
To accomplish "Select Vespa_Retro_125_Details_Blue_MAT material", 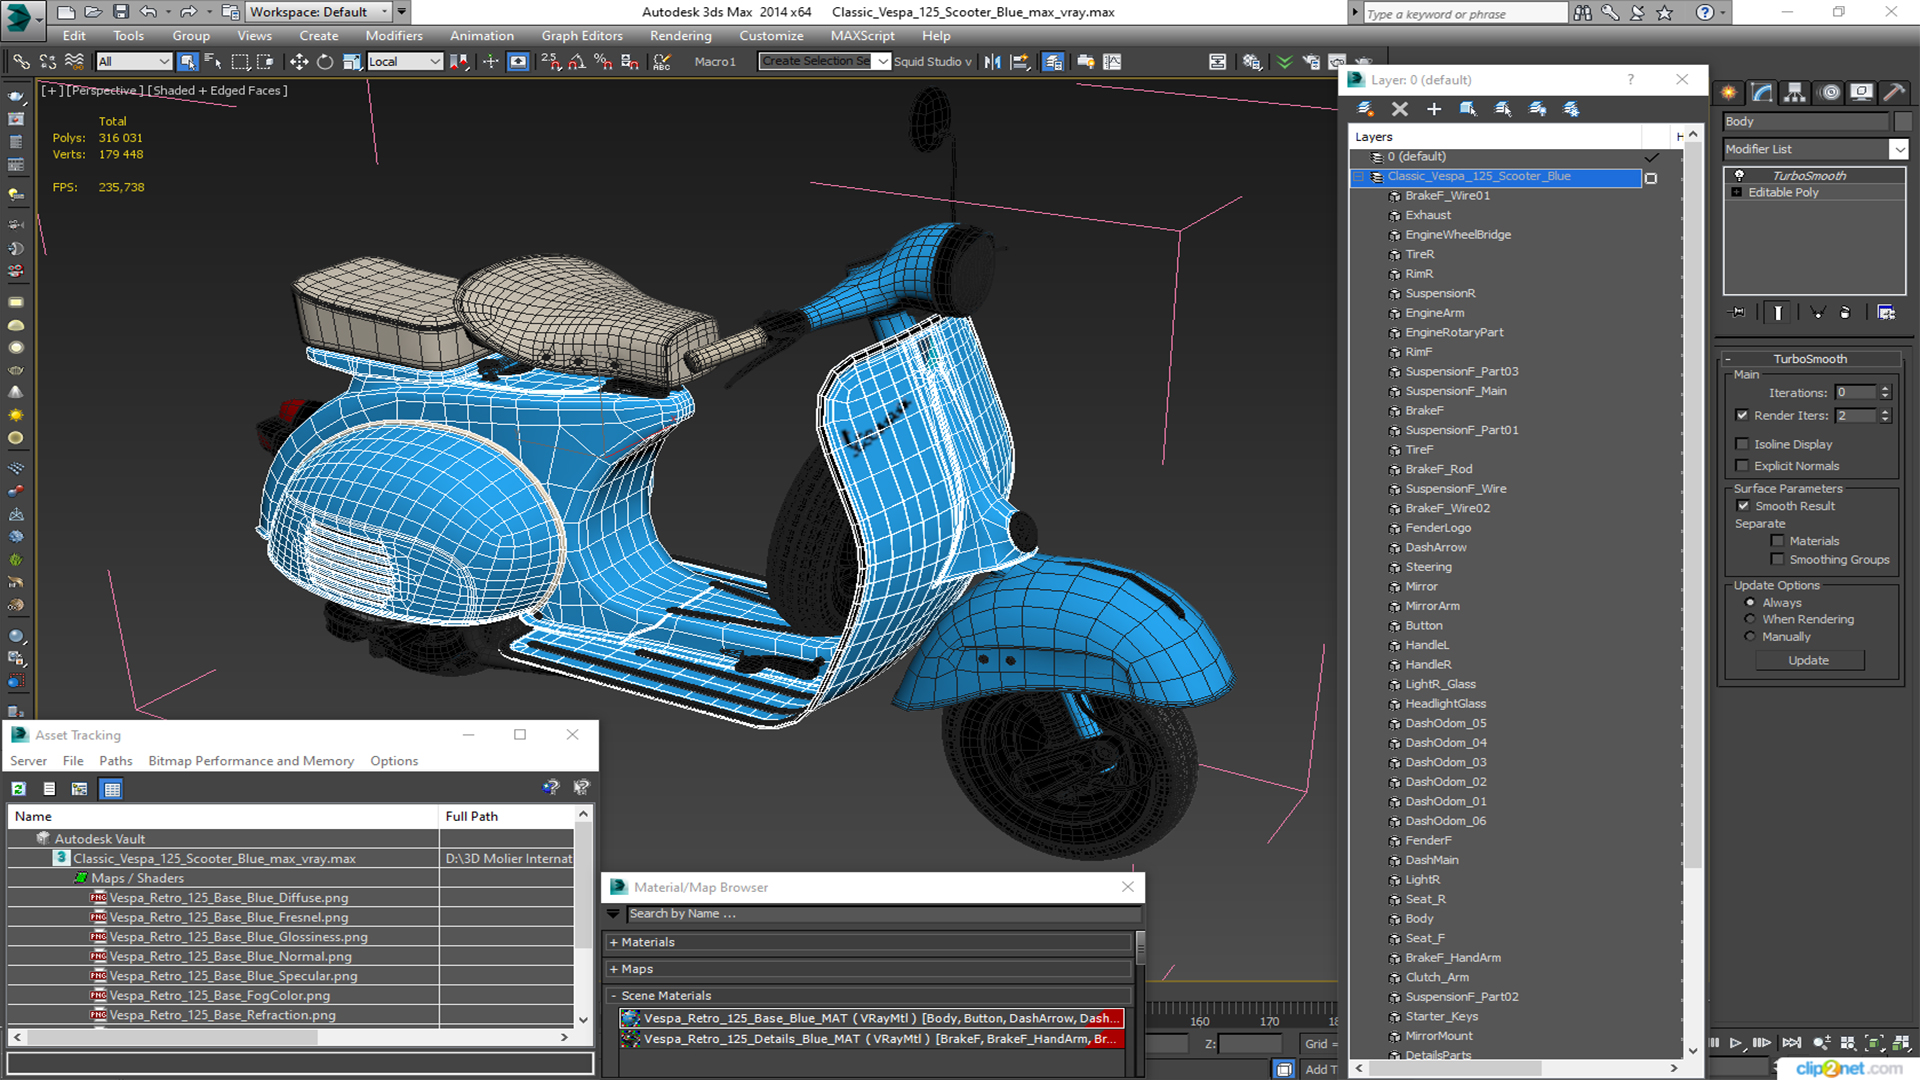I will click(x=871, y=1039).
